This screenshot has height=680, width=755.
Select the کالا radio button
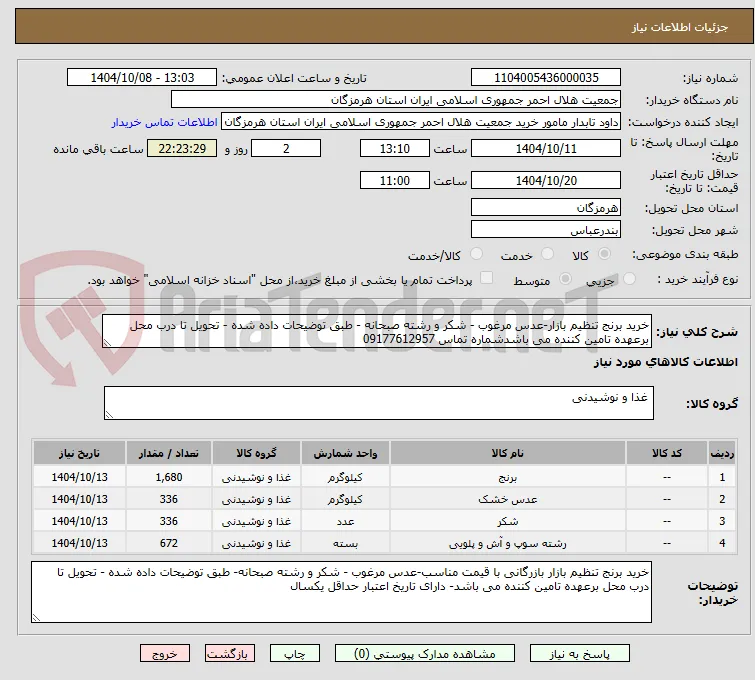click(x=604, y=253)
